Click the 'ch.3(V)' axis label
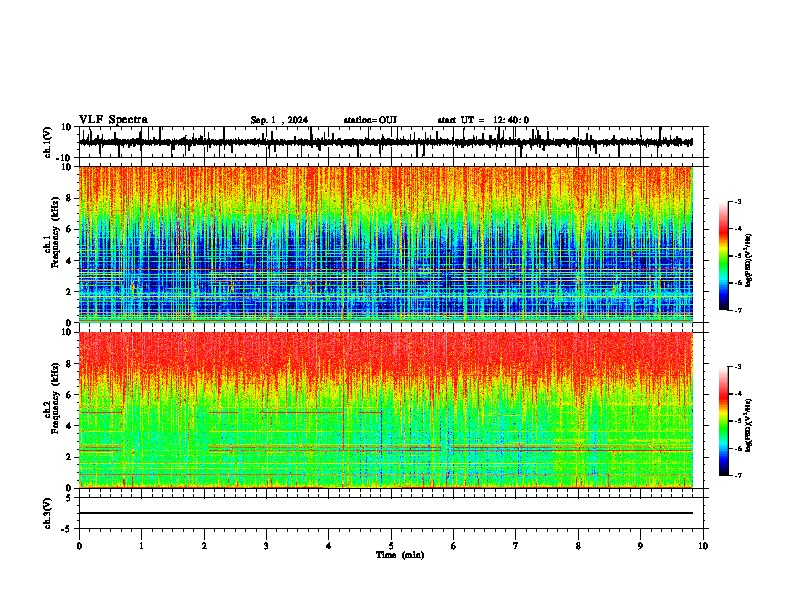The width and height of the screenshot is (792, 612). coord(48,513)
